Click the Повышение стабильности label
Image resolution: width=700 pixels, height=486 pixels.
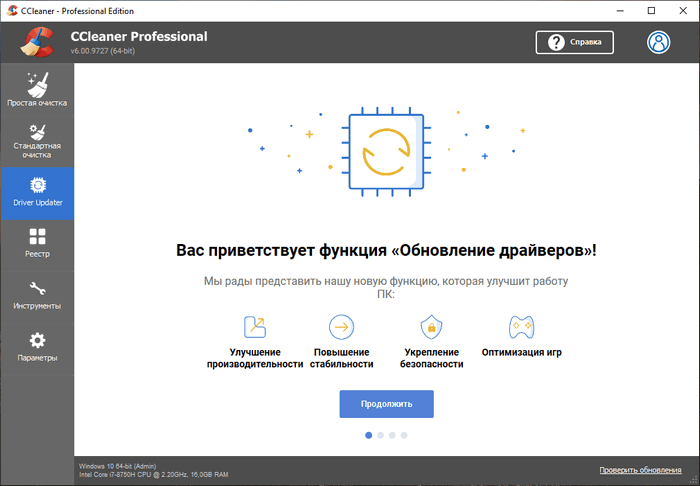click(x=342, y=358)
